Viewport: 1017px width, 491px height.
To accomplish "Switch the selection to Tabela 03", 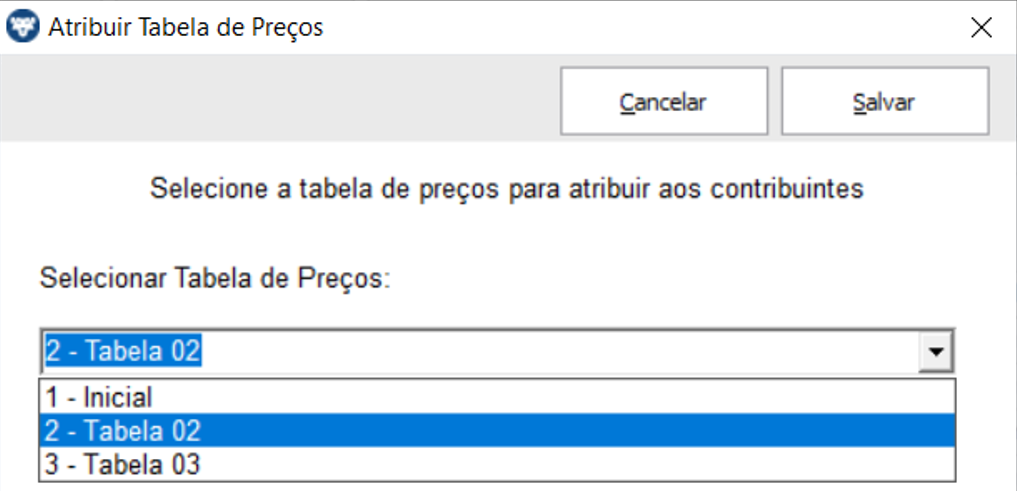I will (x=497, y=464).
